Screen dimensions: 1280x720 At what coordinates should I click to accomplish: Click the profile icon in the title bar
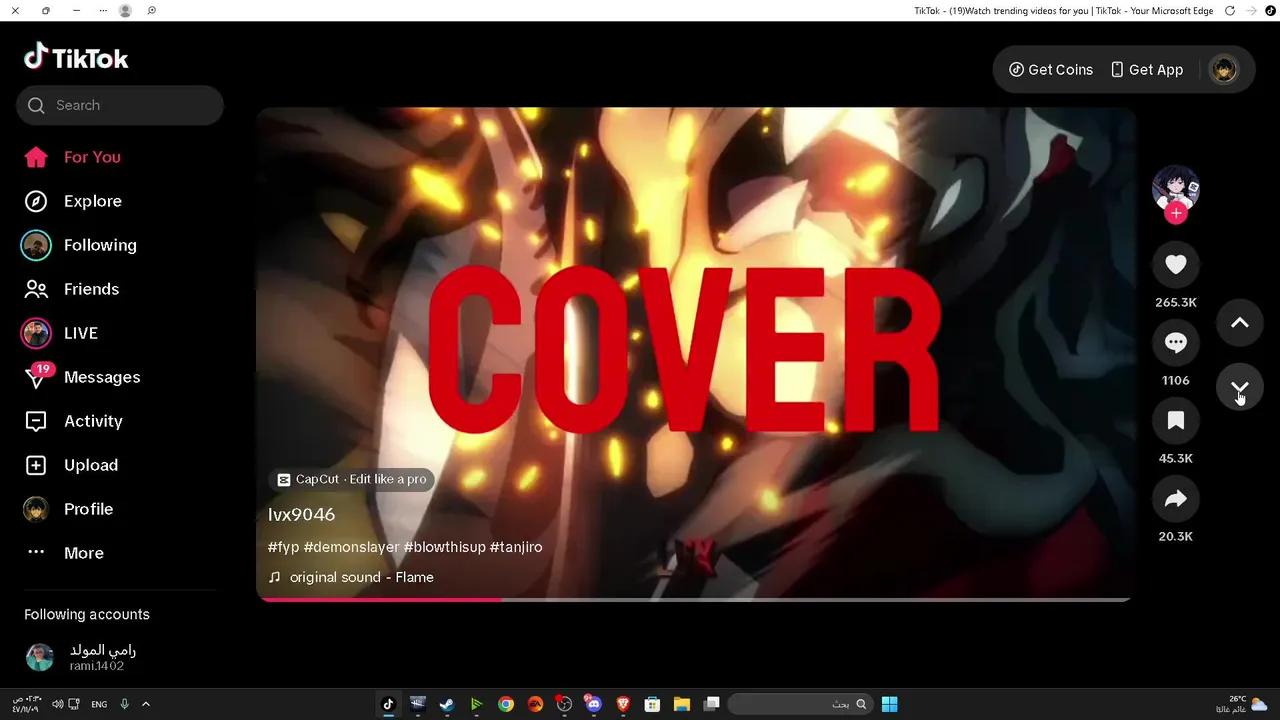(x=125, y=10)
